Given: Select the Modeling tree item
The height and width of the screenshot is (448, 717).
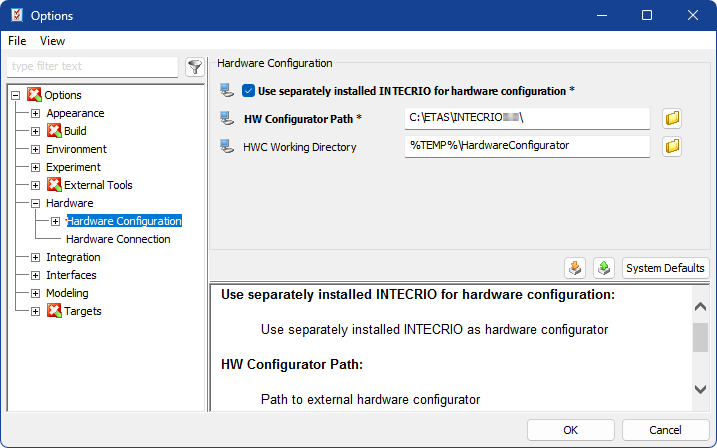Looking at the screenshot, I should pyautogui.click(x=67, y=293).
